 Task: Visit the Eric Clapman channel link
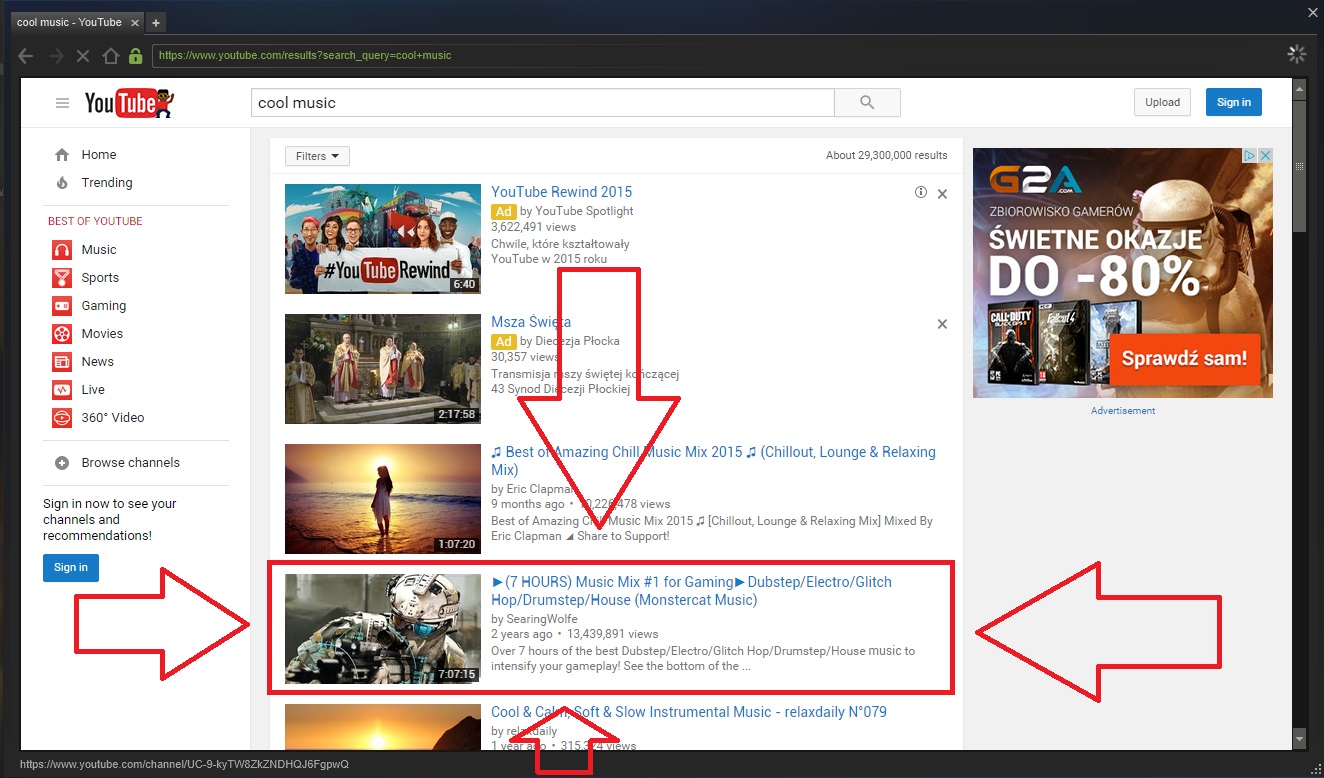(543, 489)
